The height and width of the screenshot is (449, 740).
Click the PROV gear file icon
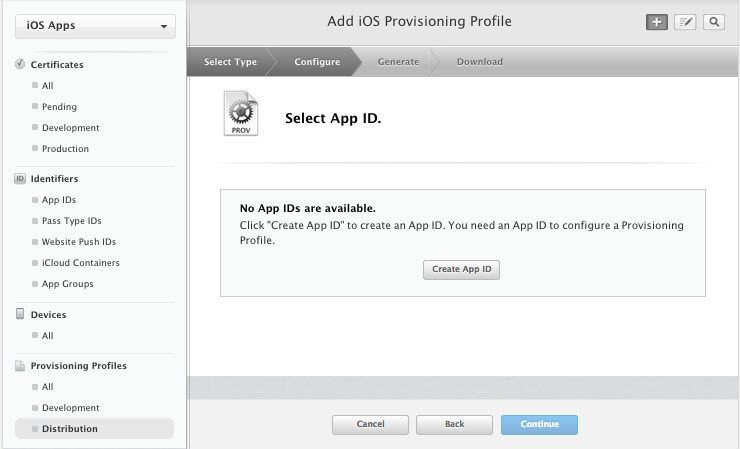(x=241, y=113)
